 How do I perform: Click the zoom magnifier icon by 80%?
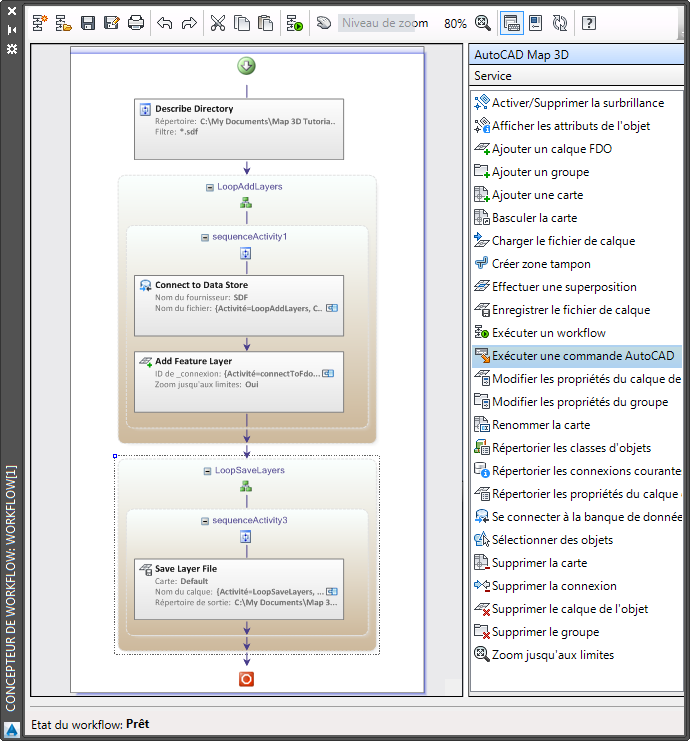click(483, 23)
